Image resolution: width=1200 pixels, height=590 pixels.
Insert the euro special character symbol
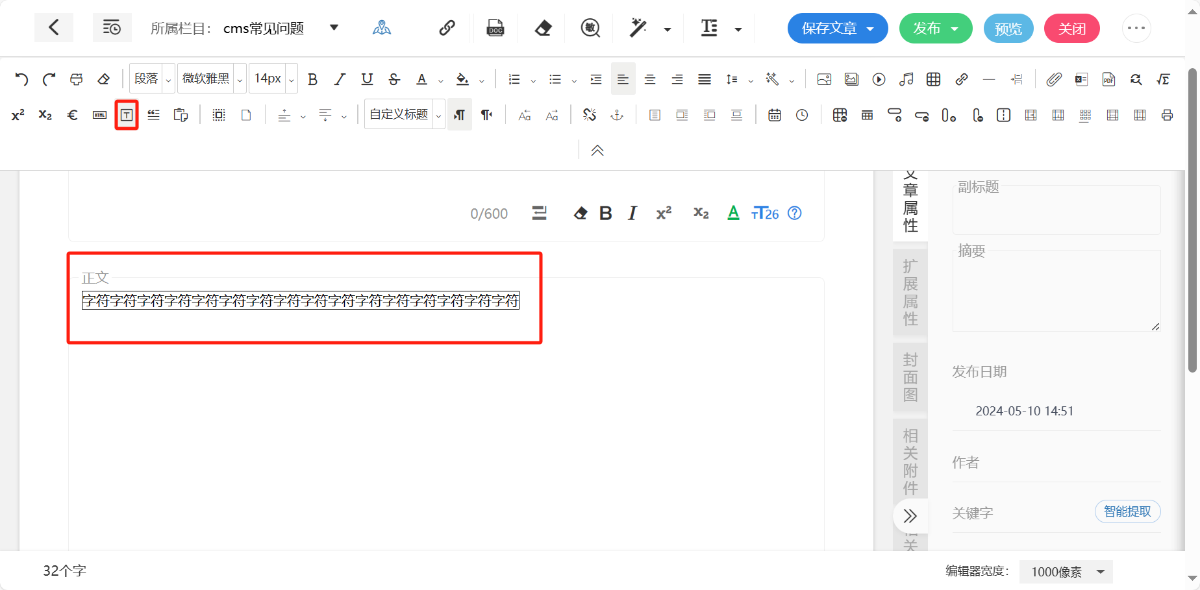coord(72,115)
